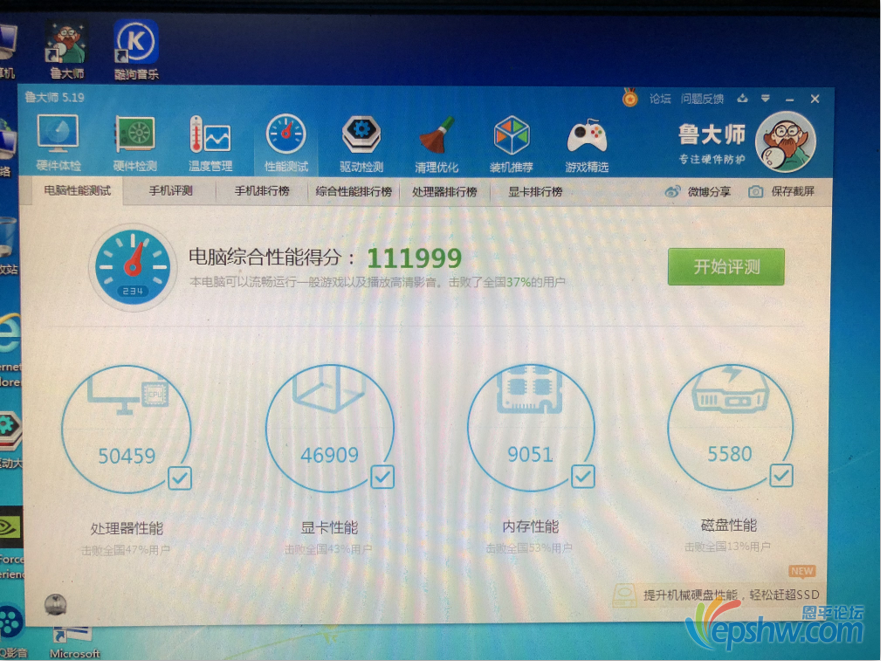The width and height of the screenshot is (881, 661).
Task: Switch to the 综合性能排行榜 tab
Action: coord(353,192)
